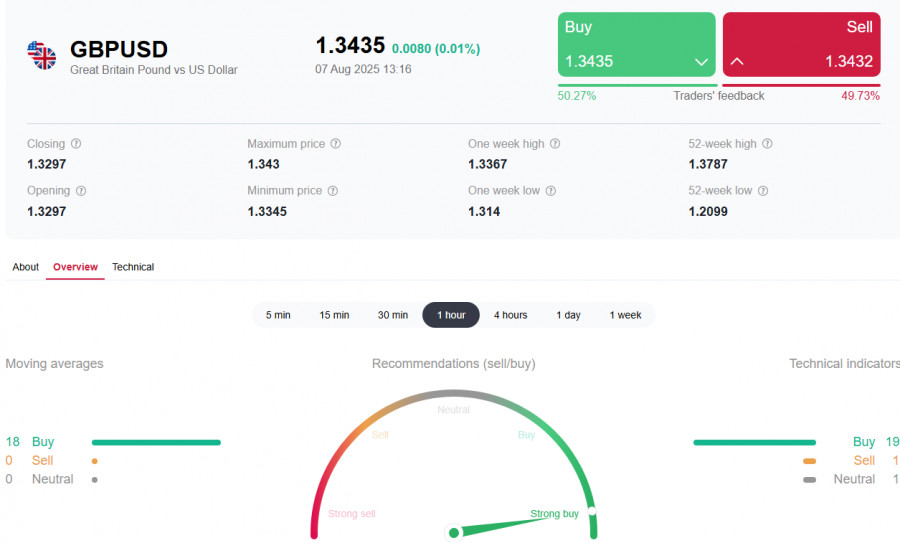Click the red Sell 1.3432 button
Image resolution: width=900 pixels, height=543 pixels.
pyautogui.click(x=801, y=44)
